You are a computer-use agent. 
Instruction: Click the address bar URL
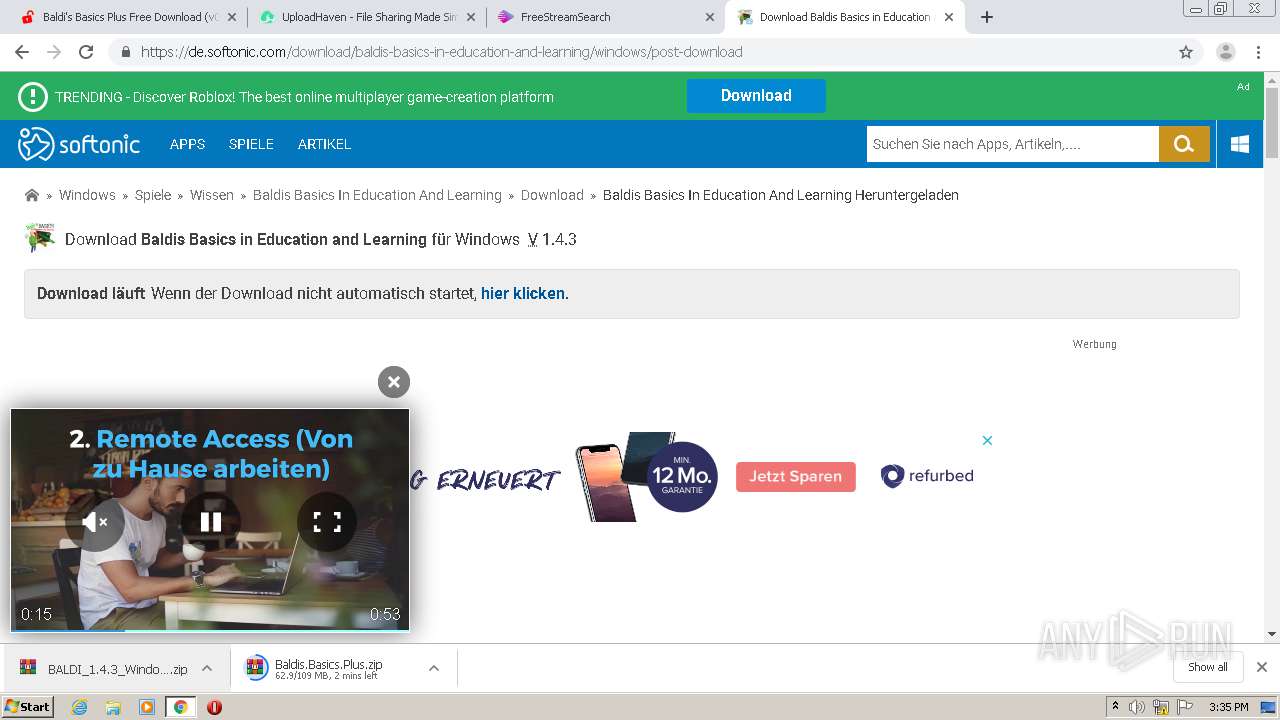441,52
